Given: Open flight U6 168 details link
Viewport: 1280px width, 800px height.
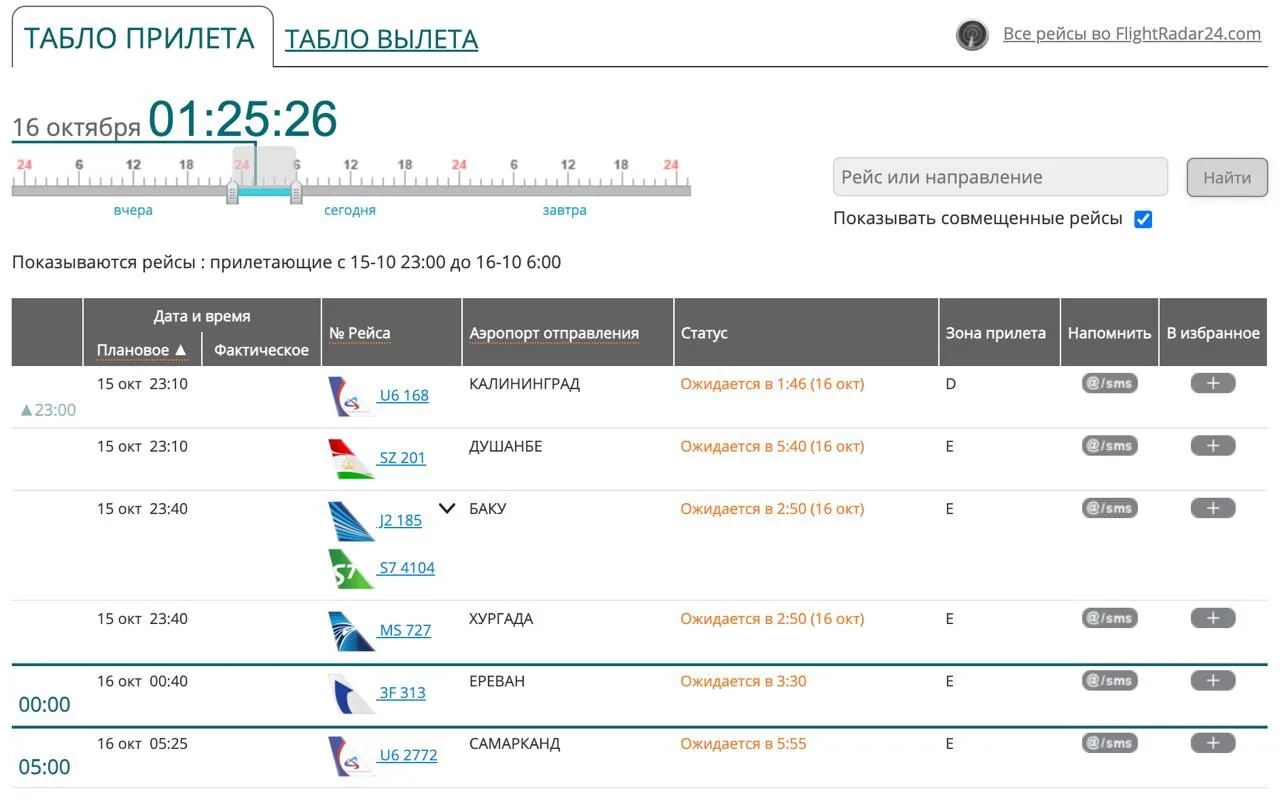Looking at the screenshot, I should [x=404, y=395].
